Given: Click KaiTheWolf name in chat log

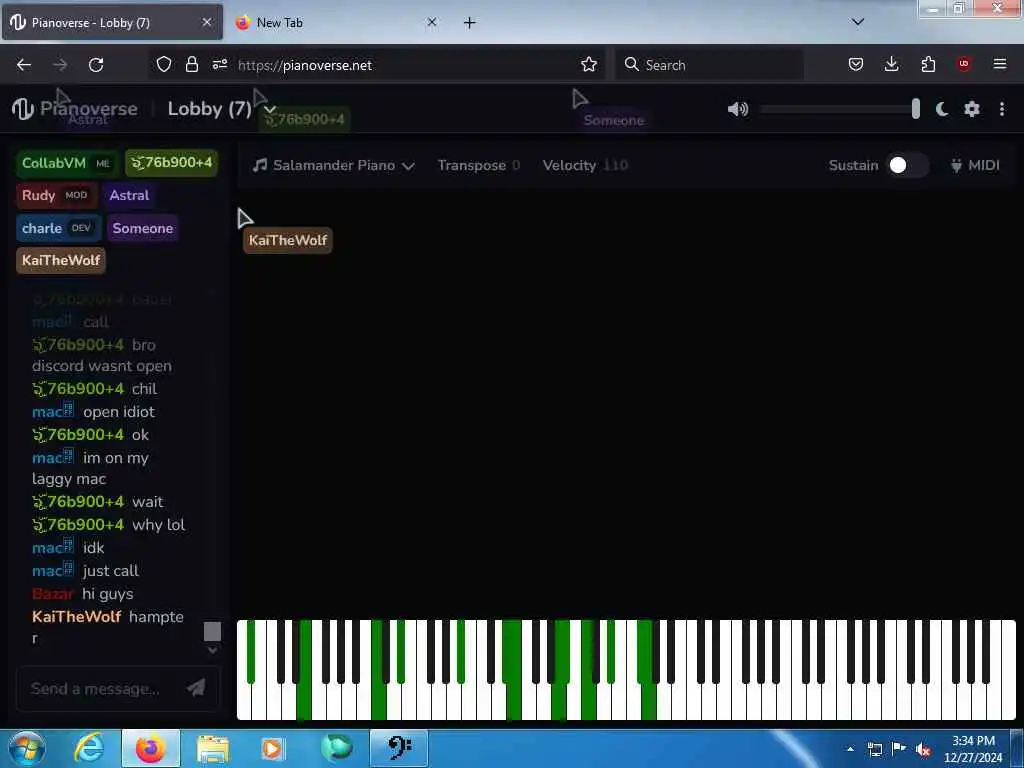Looking at the screenshot, I should (x=76, y=617).
